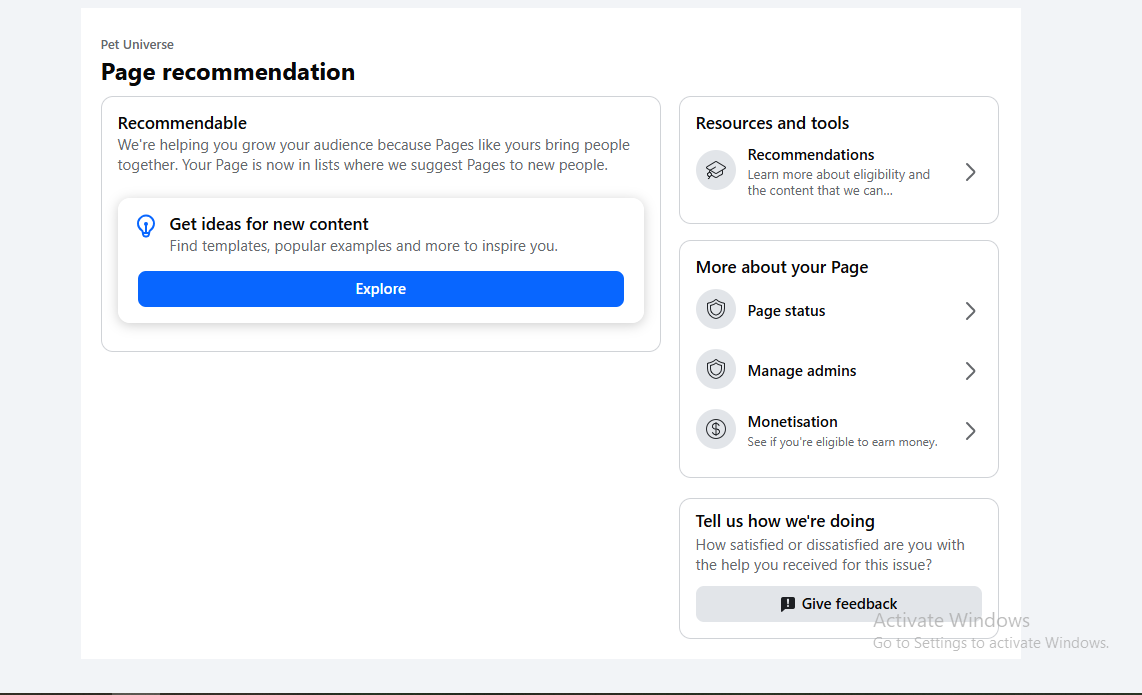Select the Page status shield icon

pyautogui.click(x=716, y=310)
